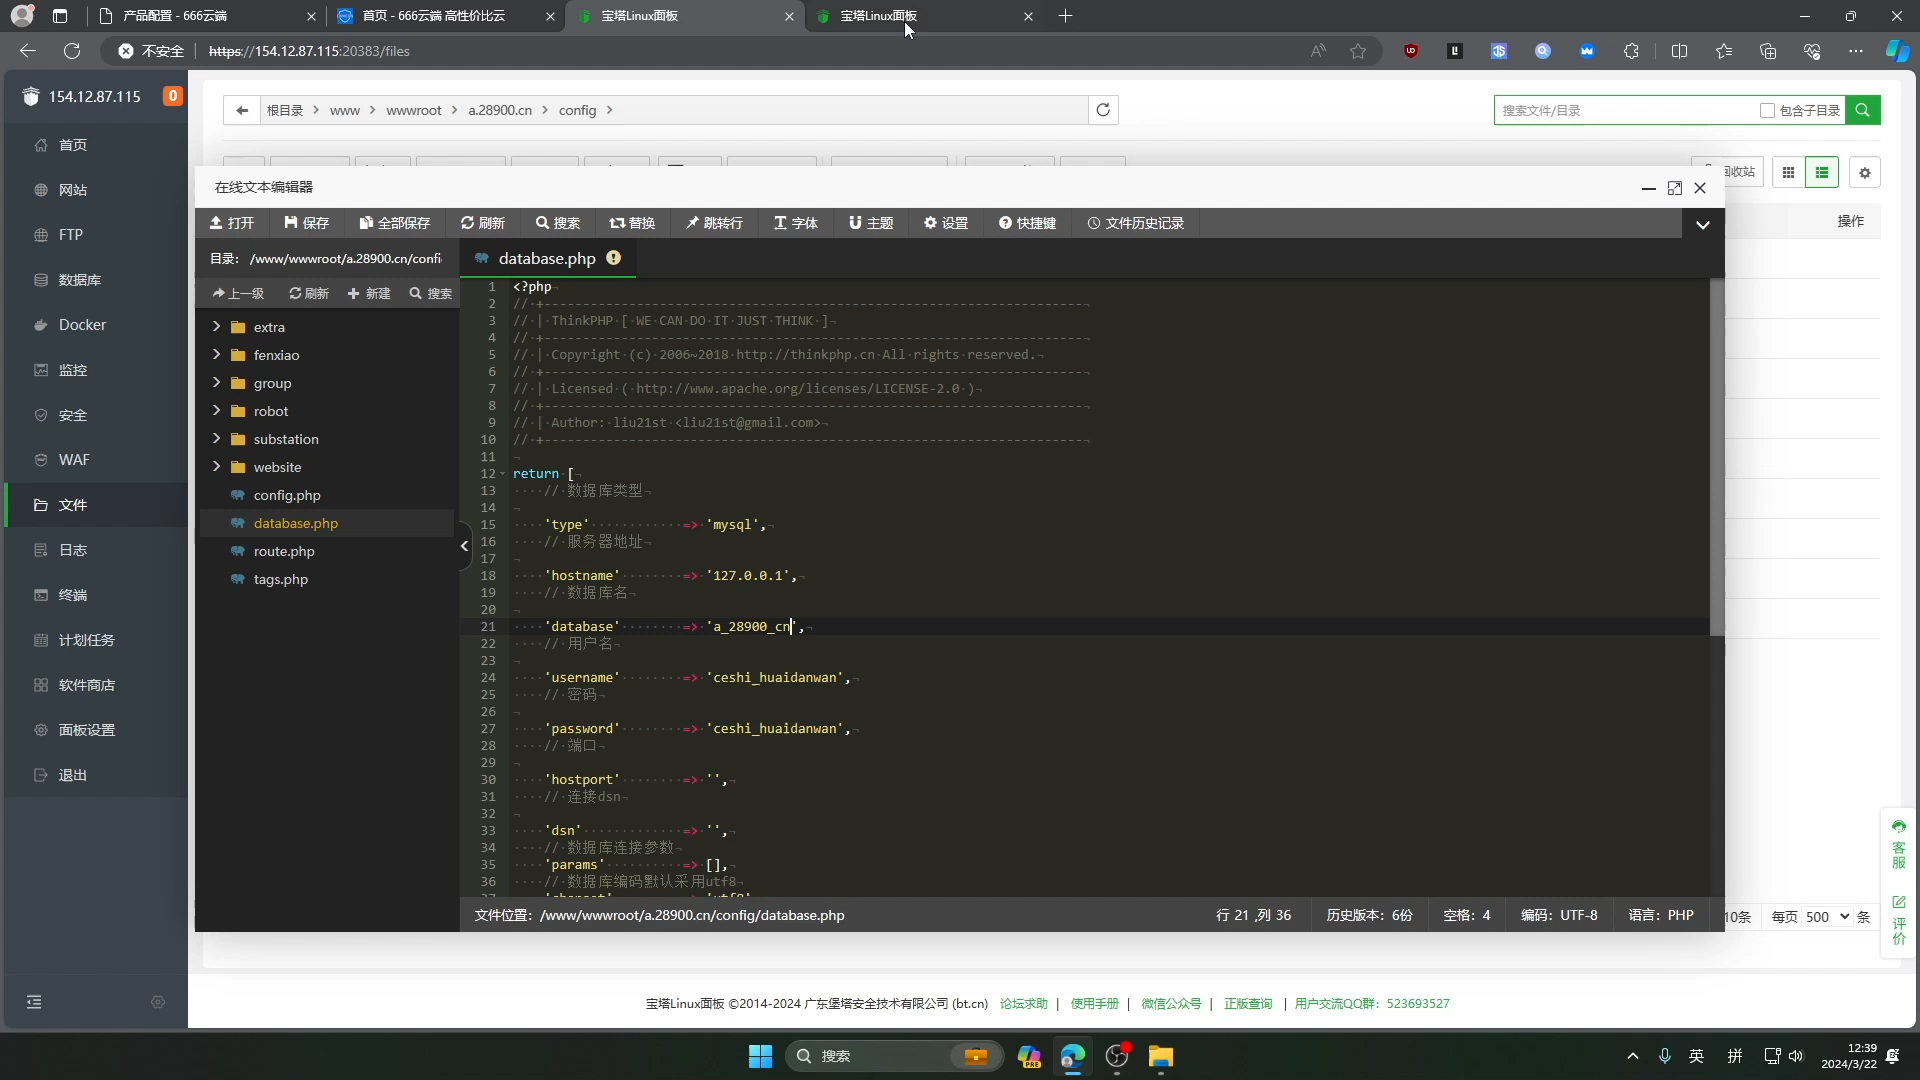The image size is (1920, 1080).
Task: Expand the website folder in sidebar
Action: [x=215, y=467]
